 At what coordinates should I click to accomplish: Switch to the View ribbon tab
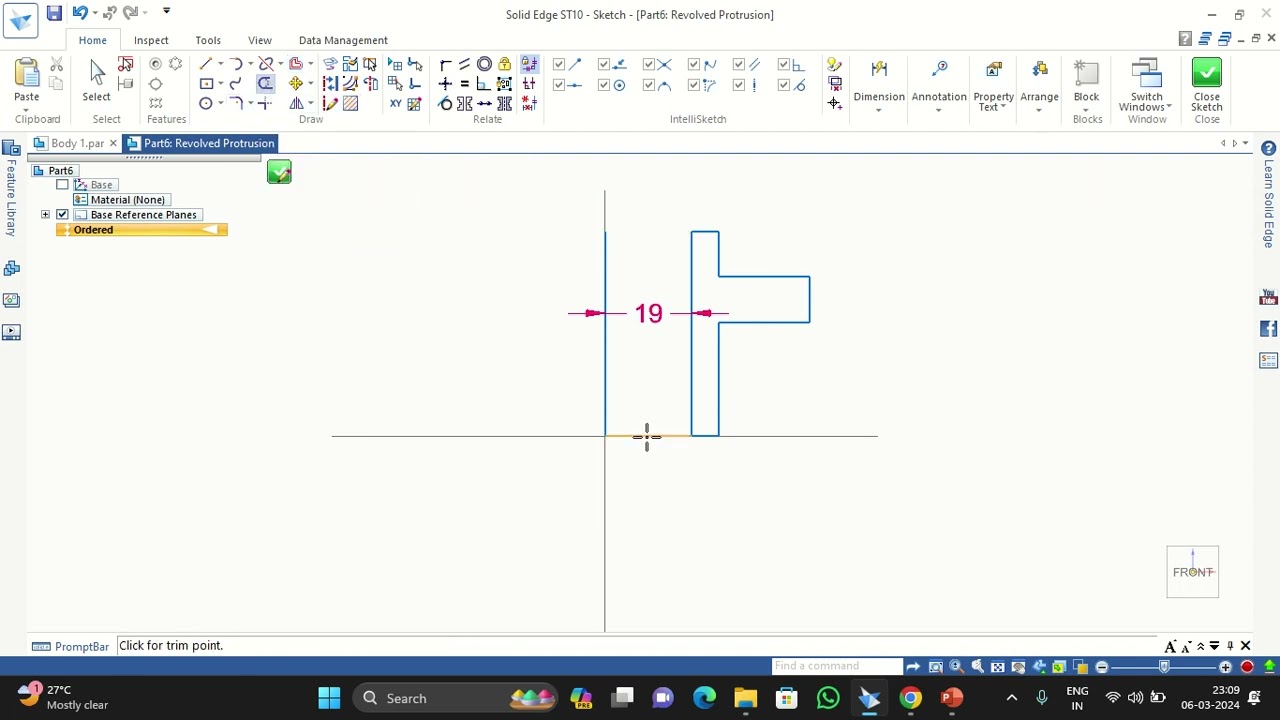pos(260,40)
